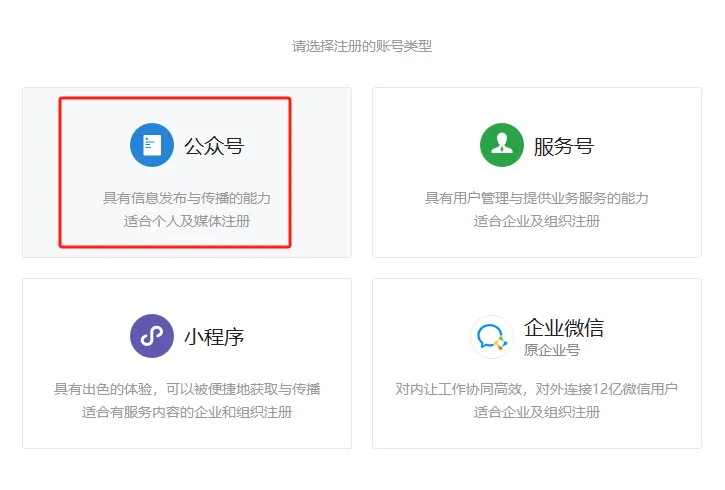Click the heading 请选择注册的账号类型
This screenshot has height=490, width=725.
point(362,46)
